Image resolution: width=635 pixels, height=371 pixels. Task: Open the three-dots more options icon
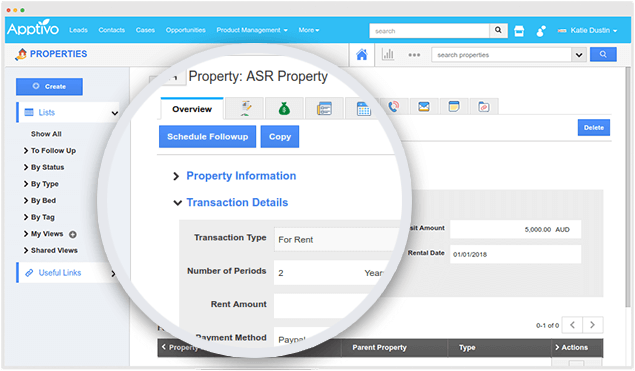pyautogui.click(x=414, y=55)
